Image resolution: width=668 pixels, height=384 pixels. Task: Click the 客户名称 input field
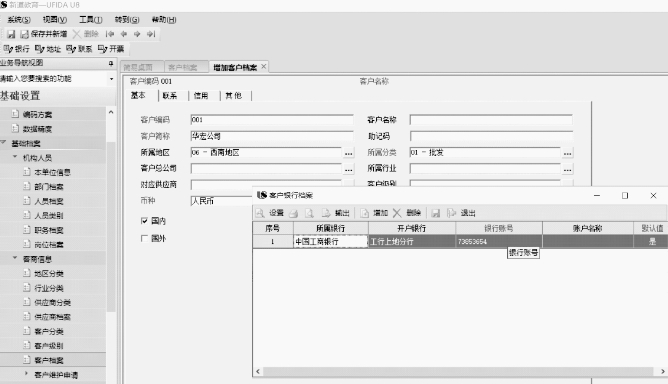(x=491, y=120)
